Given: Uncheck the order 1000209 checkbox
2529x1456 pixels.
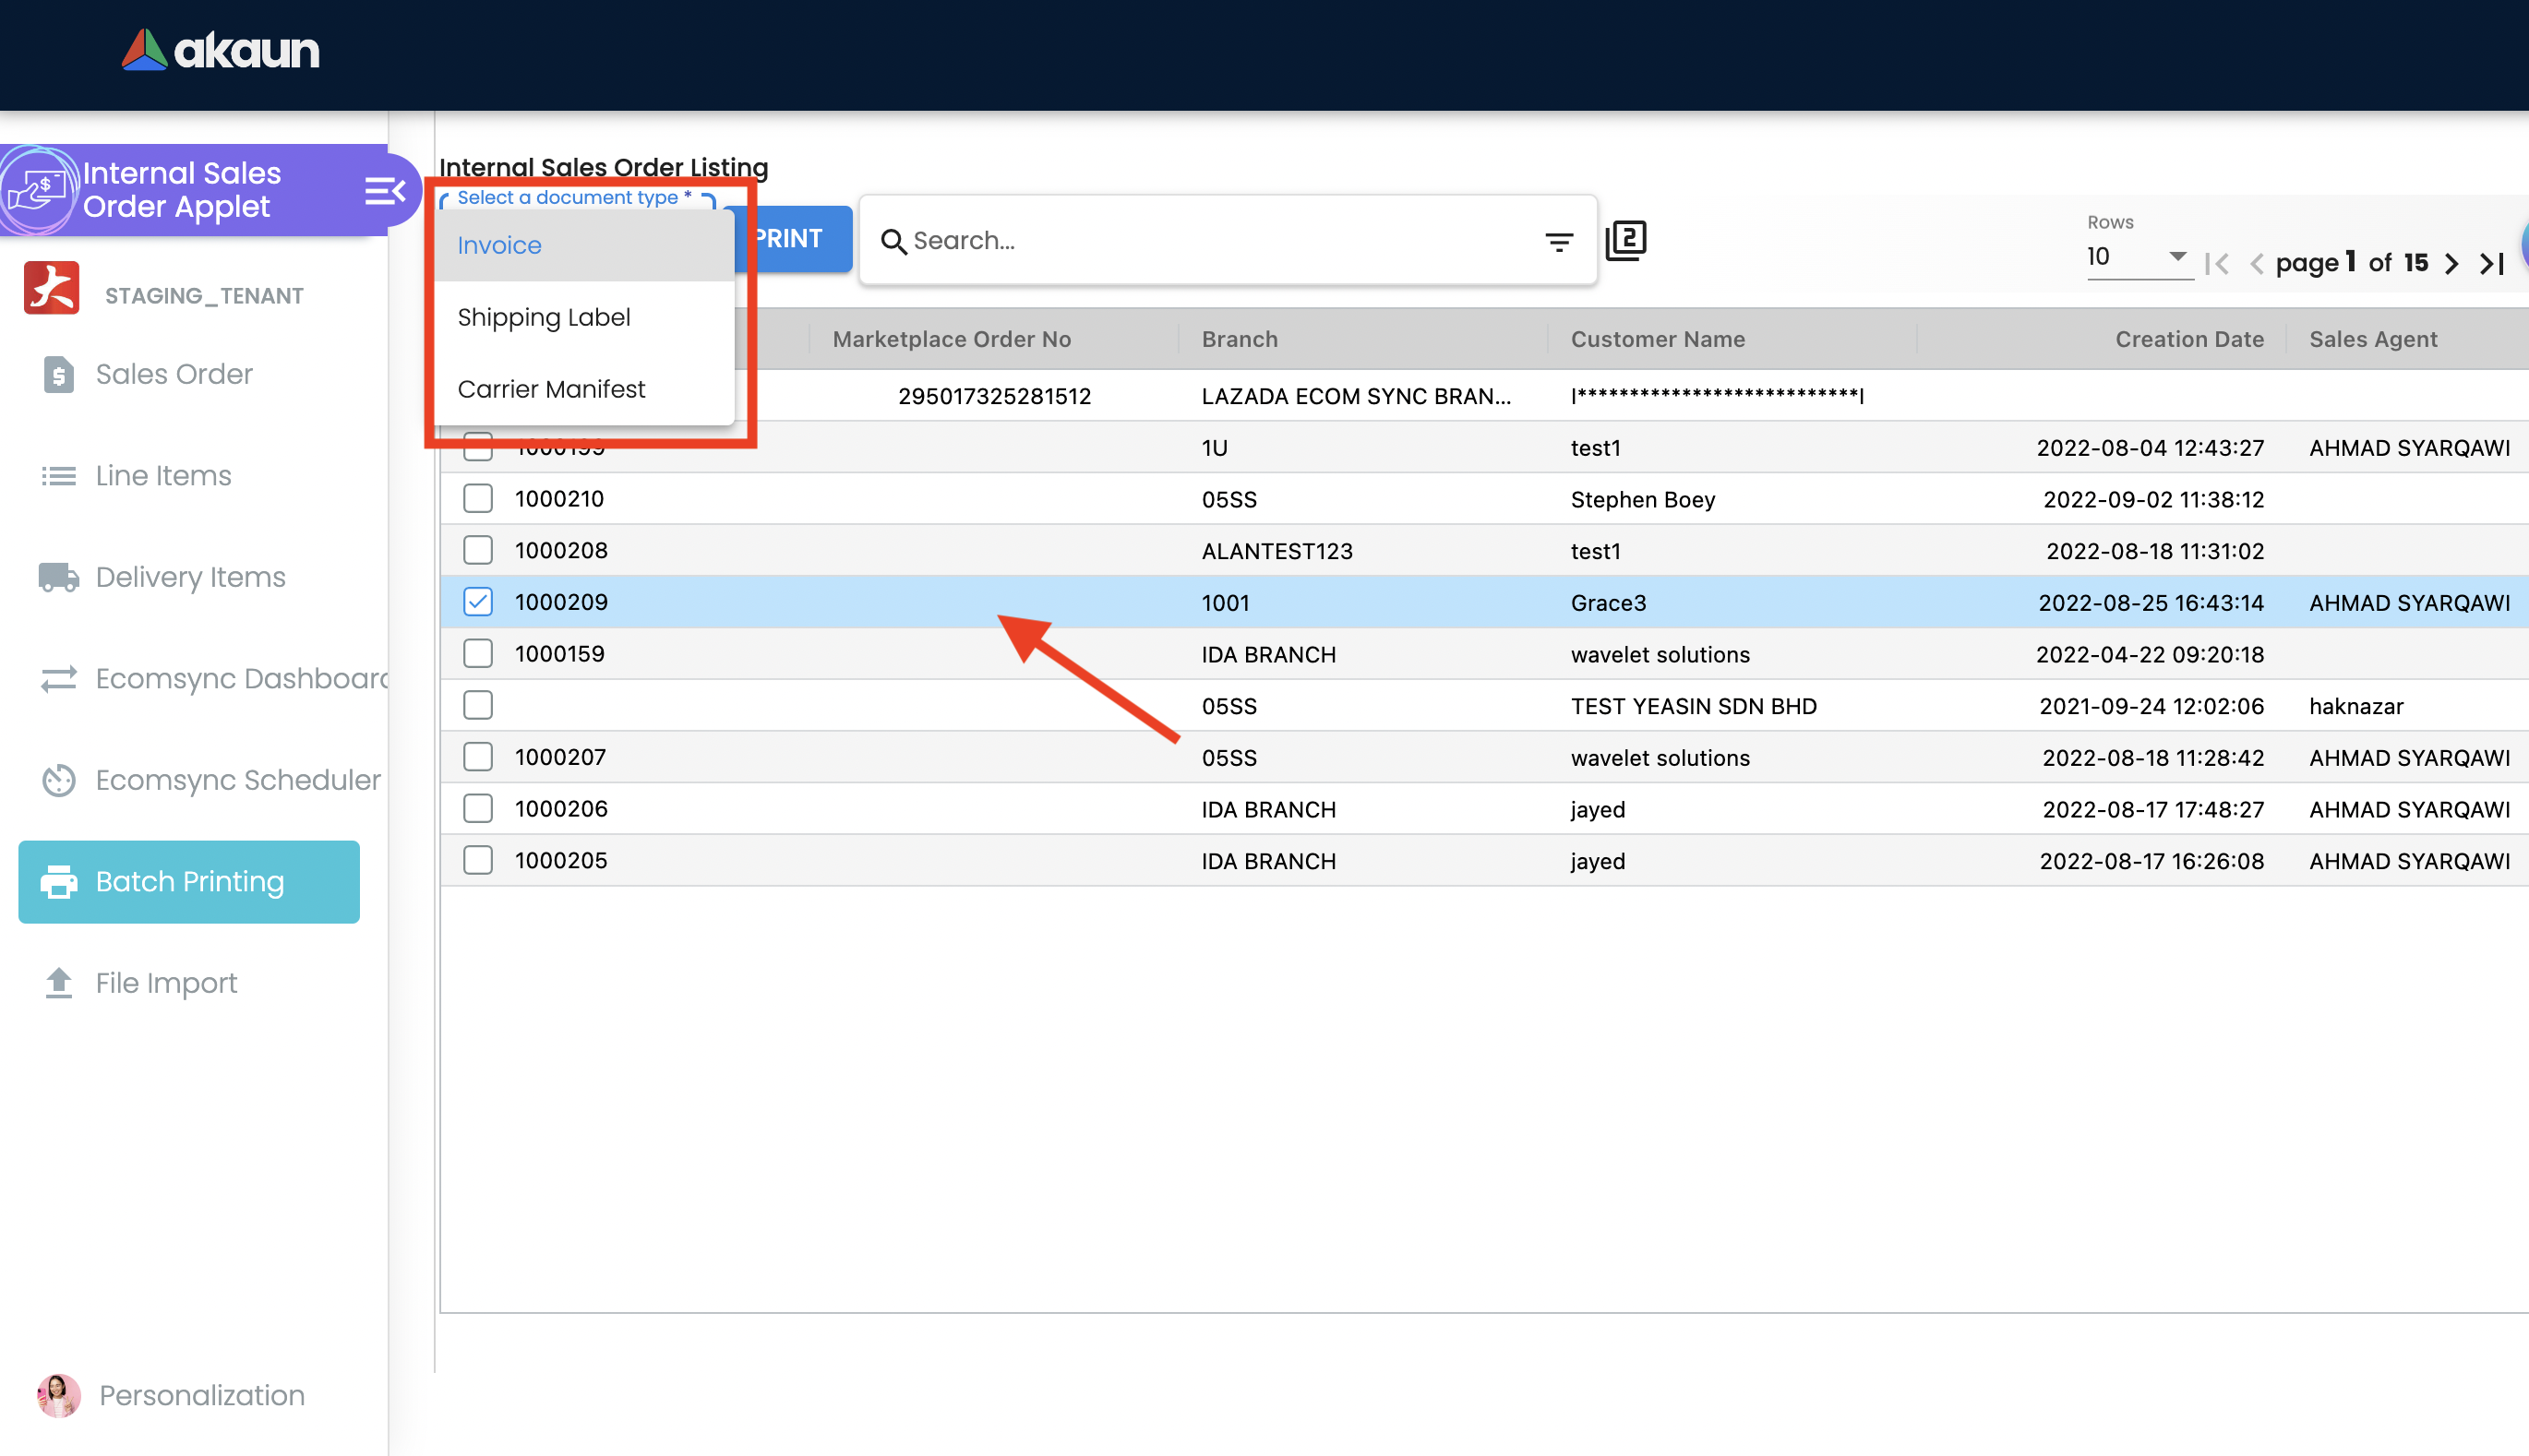Looking at the screenshot, I should coord(478,602).
